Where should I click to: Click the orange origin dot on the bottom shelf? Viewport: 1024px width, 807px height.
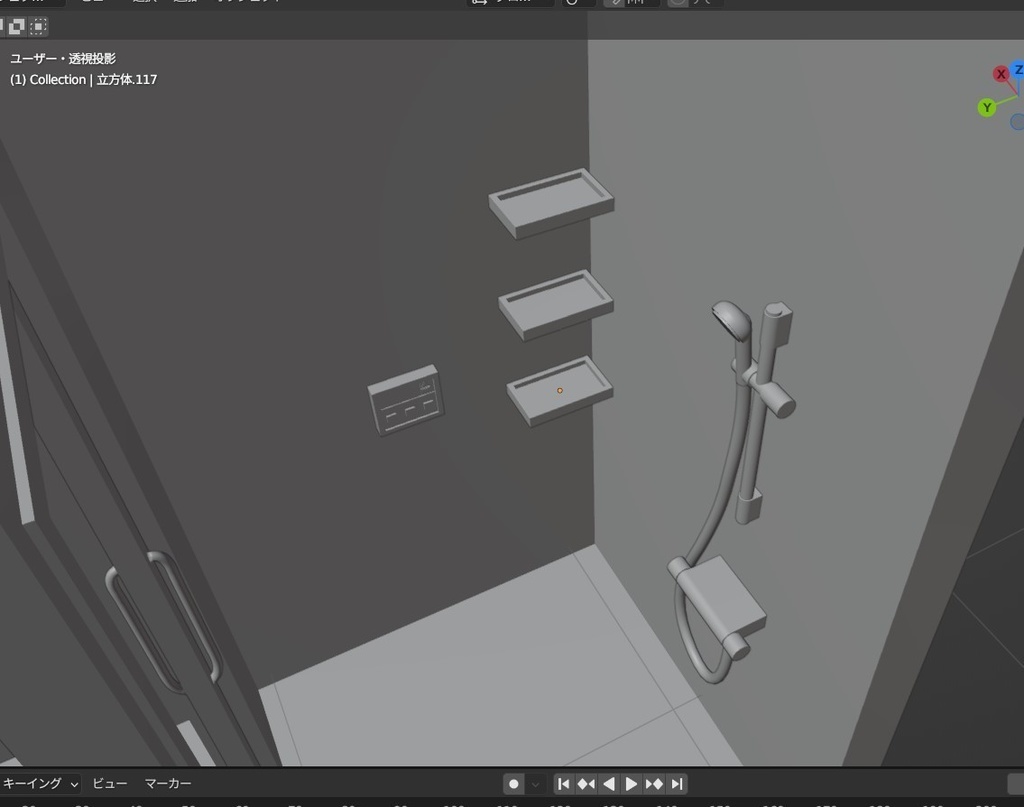point(560,390)
